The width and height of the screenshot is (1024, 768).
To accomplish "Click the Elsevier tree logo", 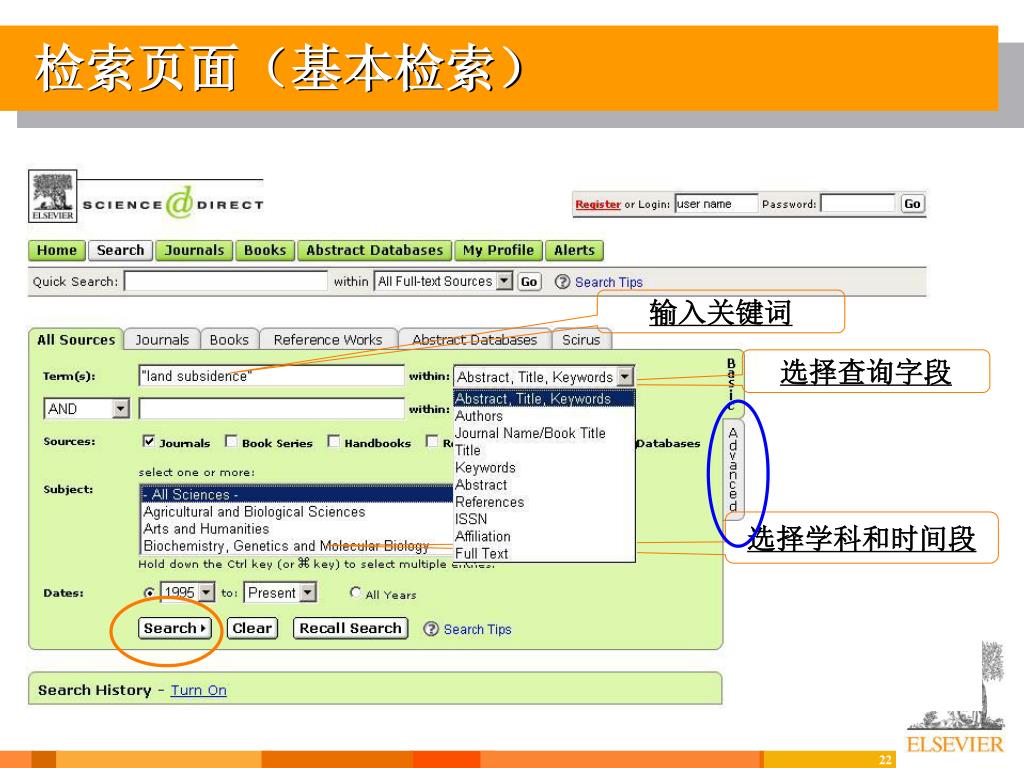I will tap(53, 196).
